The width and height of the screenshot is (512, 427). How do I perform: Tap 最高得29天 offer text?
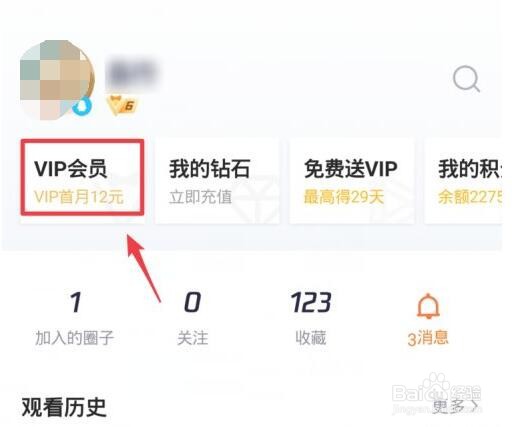(344, 197)
